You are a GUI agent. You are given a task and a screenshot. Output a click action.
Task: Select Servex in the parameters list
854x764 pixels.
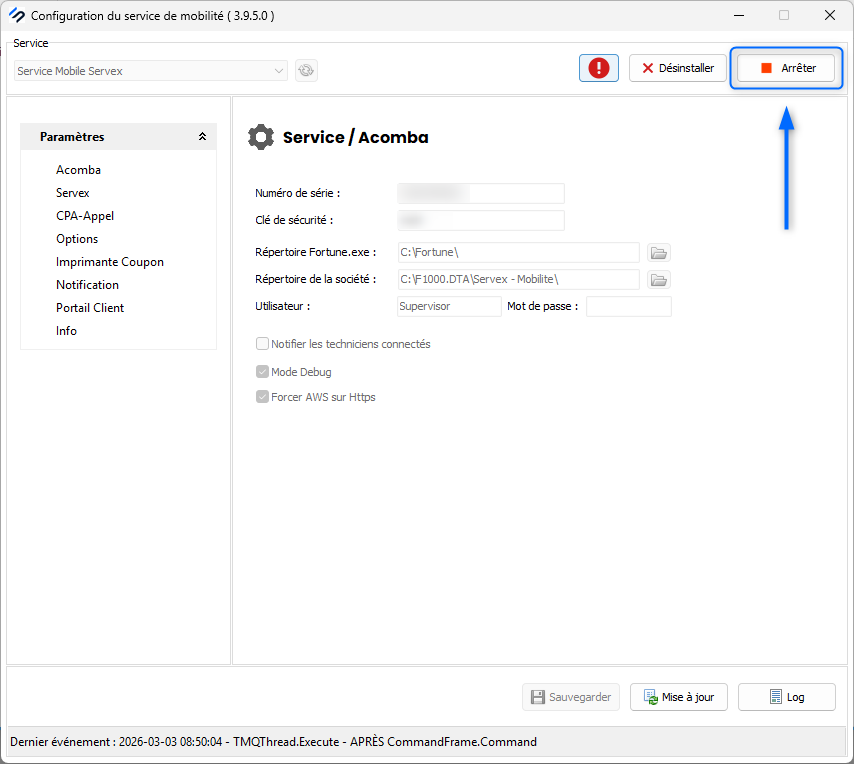click(73, 193)
